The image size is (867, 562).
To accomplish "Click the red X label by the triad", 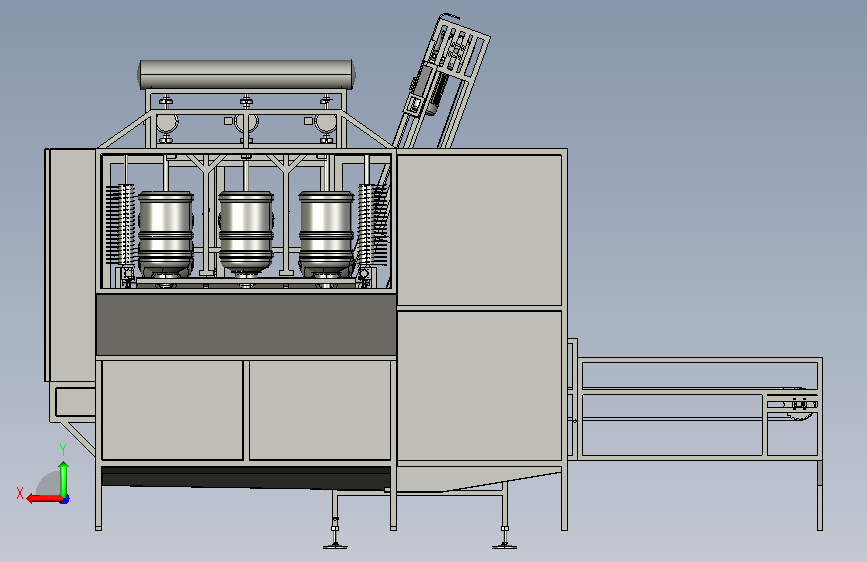I will pyautogui.click(x=20, y=493).
